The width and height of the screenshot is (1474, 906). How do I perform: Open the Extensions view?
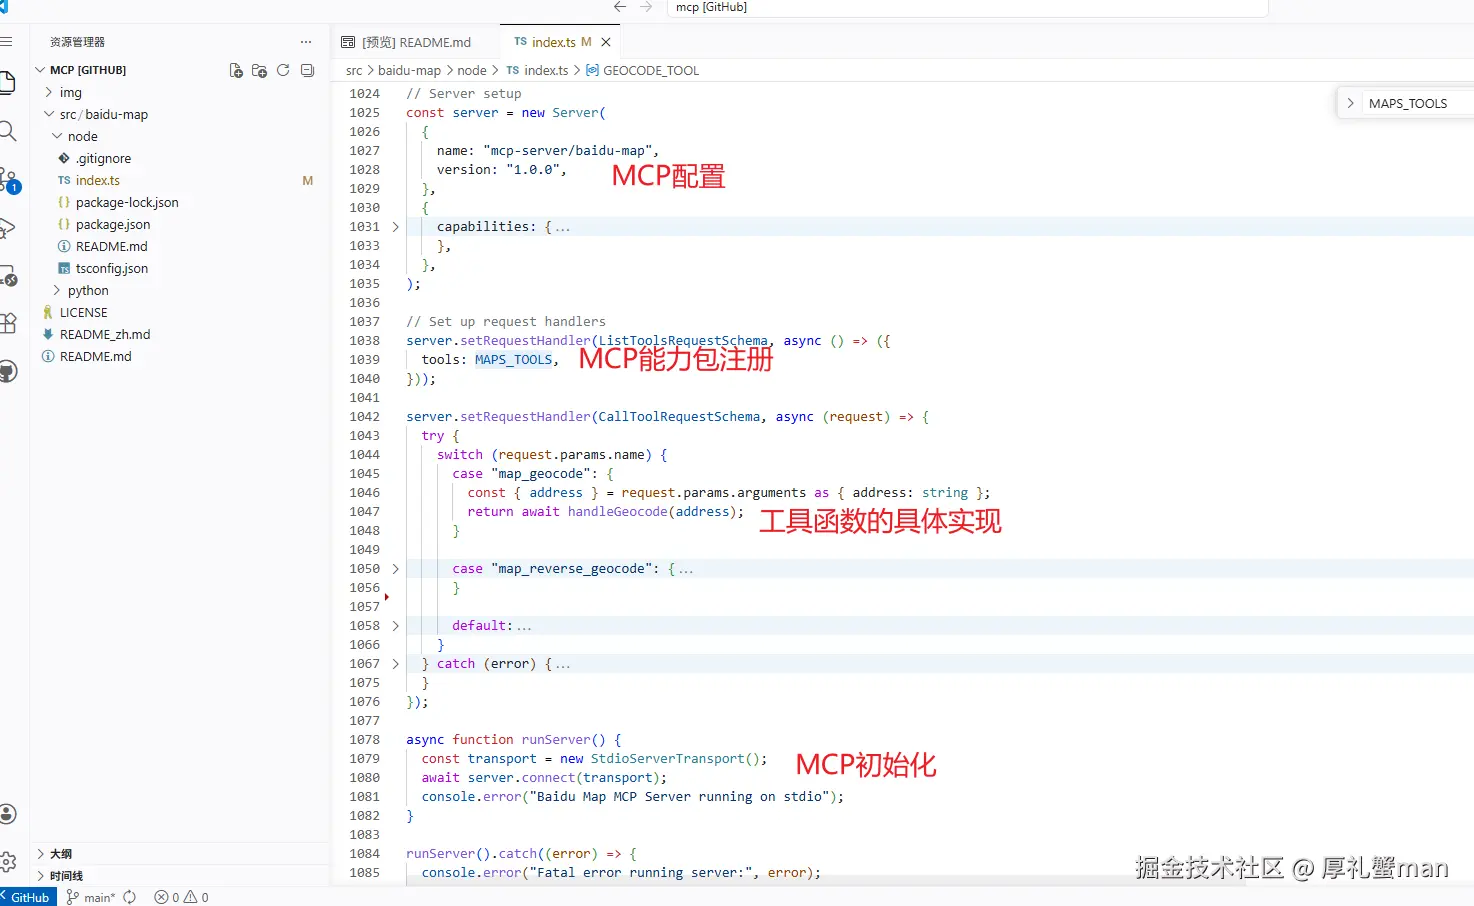(7, 323)
